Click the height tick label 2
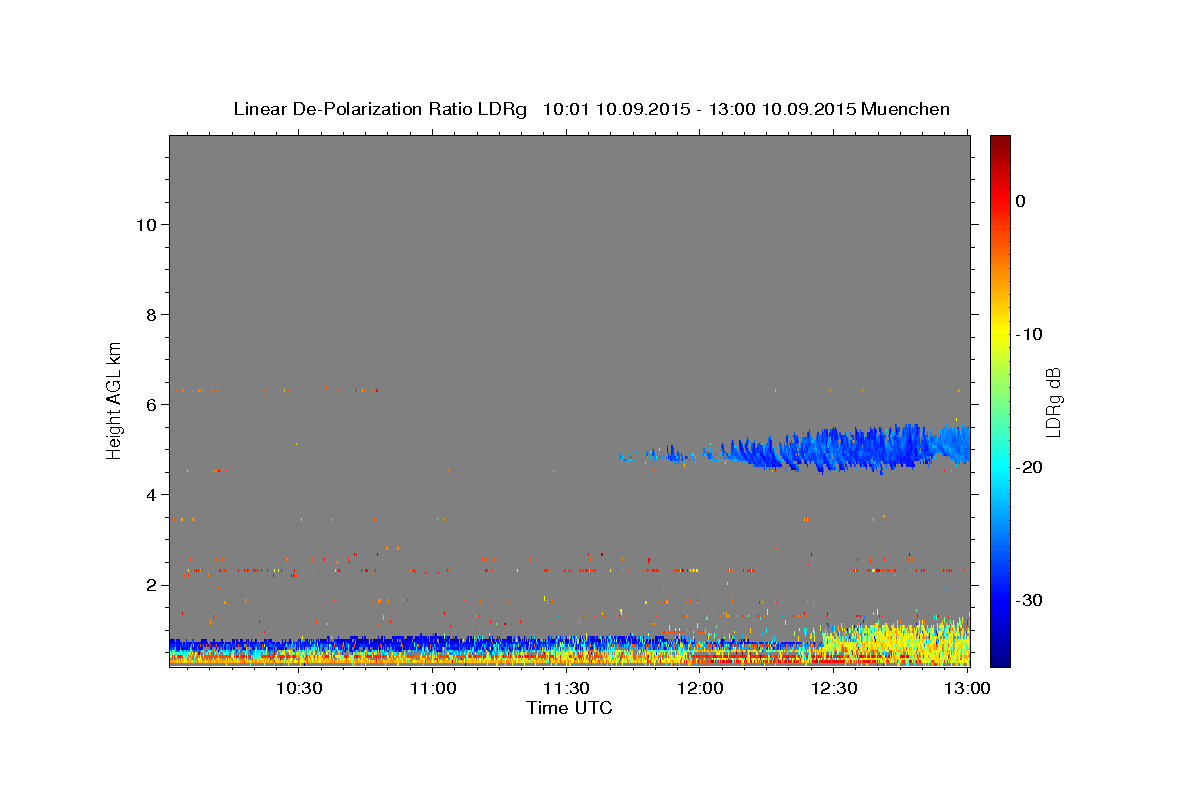The height and width of the screenshot is (800, 1200). click(x=151, y=585)
